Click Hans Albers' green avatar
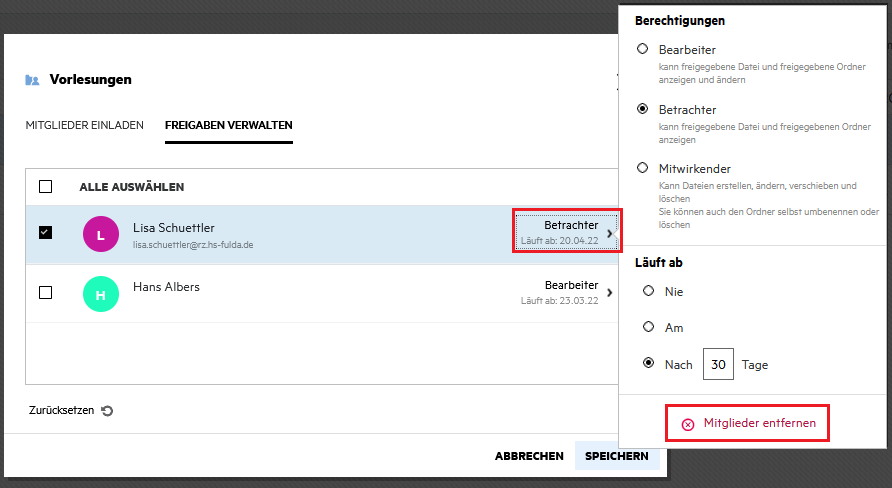Image resolution: width=892 pixels, height=488 pixels. [101, 294]
